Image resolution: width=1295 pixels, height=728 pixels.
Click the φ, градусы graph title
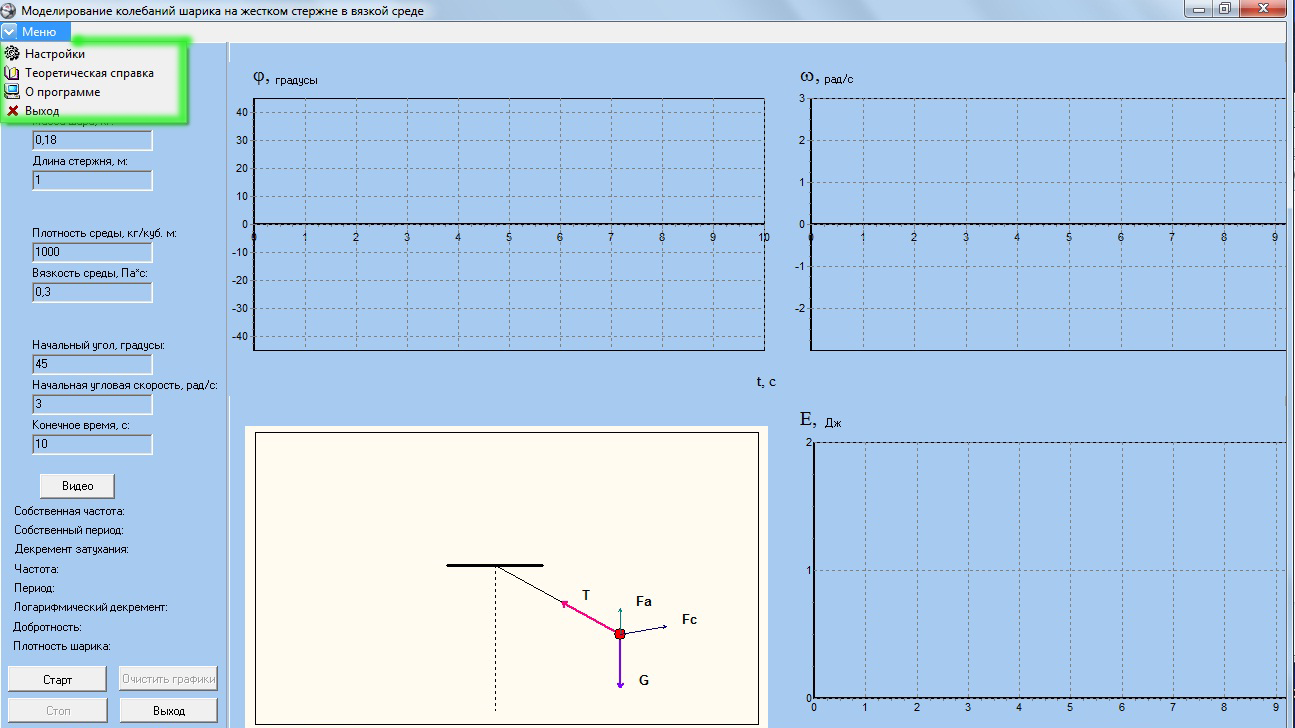click(286, 78)
